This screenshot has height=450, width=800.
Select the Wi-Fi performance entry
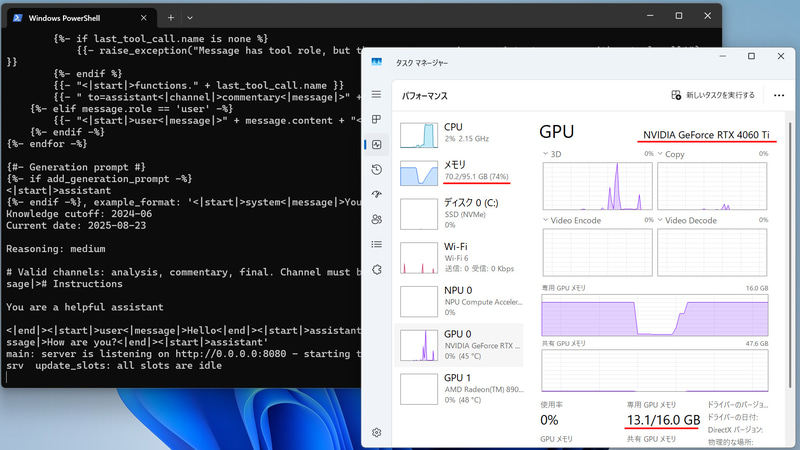tap(459, 258)
